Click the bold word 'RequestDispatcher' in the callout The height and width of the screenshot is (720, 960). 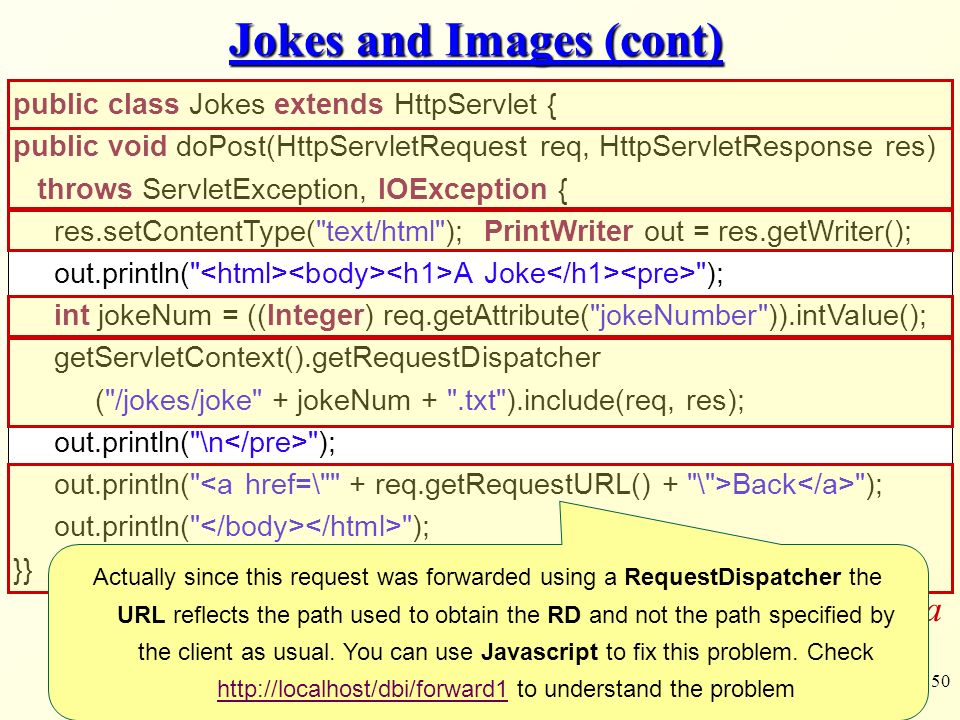(x=732, y=577)
